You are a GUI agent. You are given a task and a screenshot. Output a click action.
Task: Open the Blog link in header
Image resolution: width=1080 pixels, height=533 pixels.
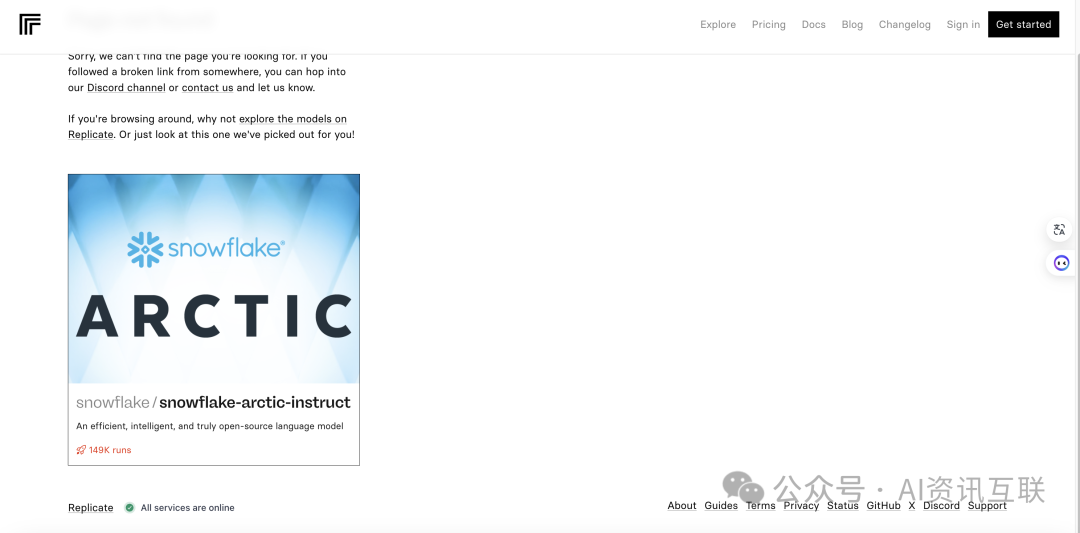852,25
